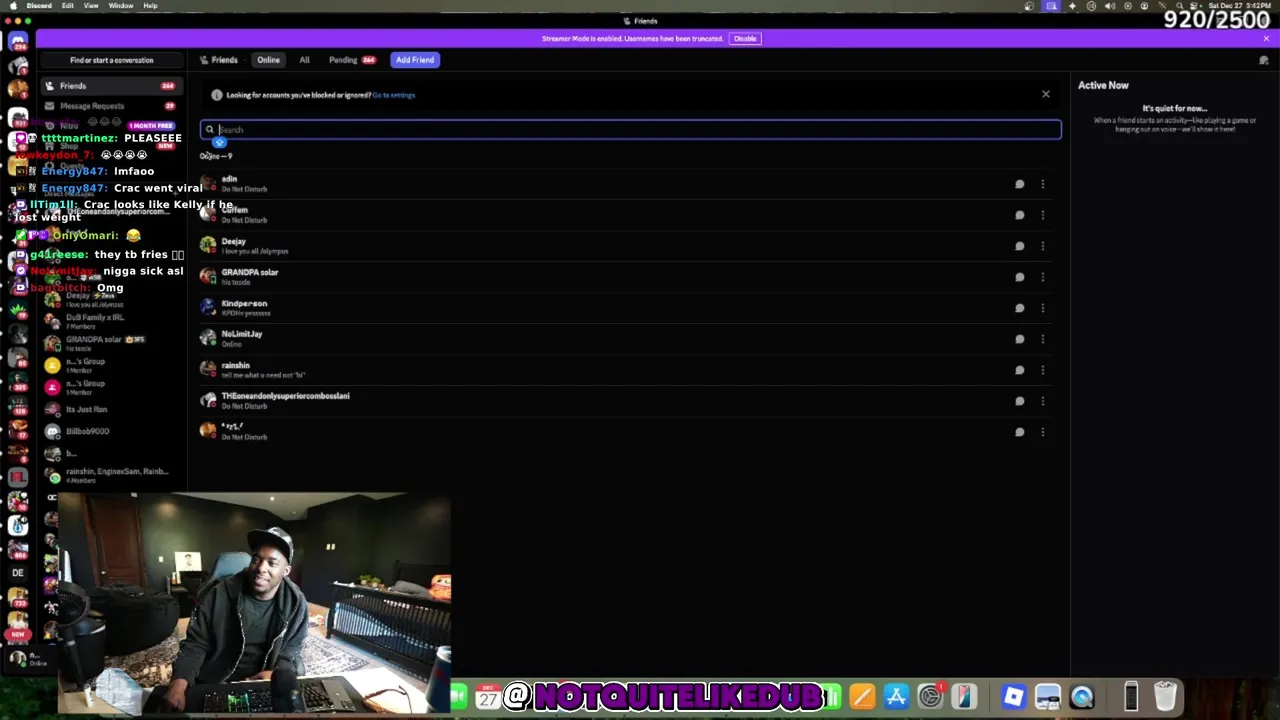The height and width of the screenshot is (720, 1280).
Task: Open the GRANDPA solar friend row
Action: click(x=627, y=277)
